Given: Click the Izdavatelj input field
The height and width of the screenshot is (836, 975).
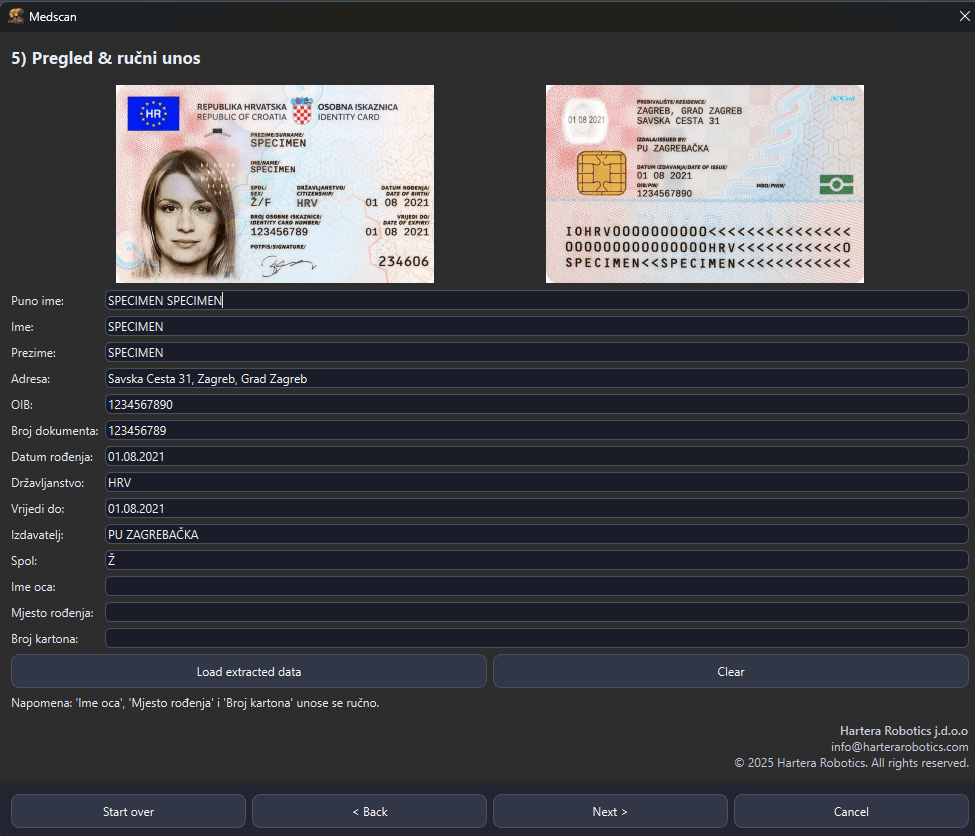Looking at the screenshot, I should tap(536, 534).
